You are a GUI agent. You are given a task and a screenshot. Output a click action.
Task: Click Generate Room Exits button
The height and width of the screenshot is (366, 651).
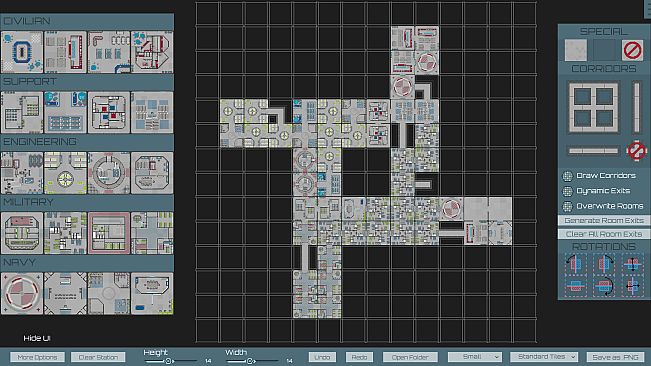click(604, 220)
